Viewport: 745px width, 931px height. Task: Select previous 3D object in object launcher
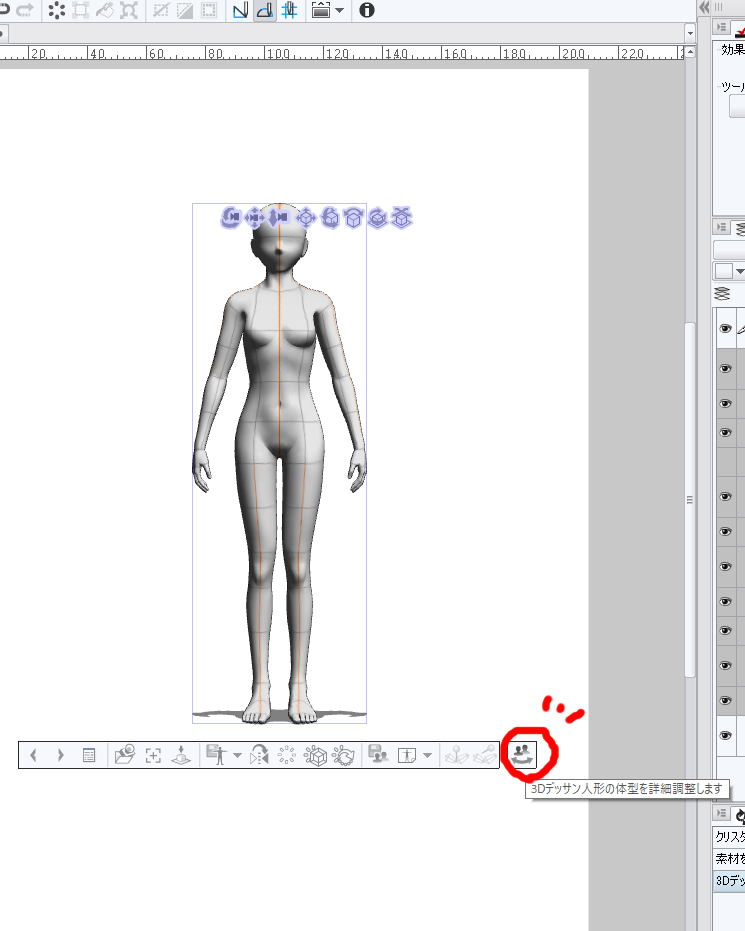pyautogui.click(x=33, y=755)
